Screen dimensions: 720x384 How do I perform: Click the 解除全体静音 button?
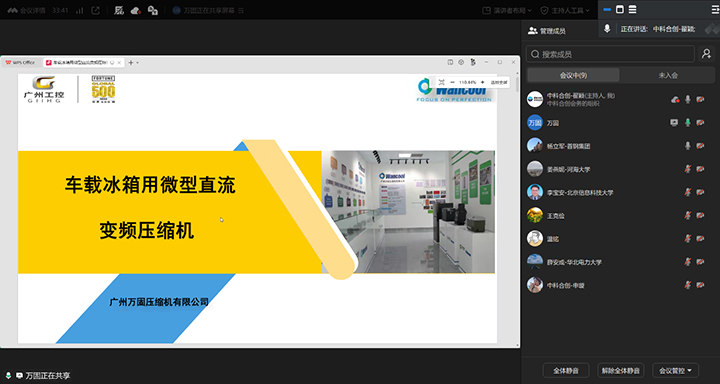621,370
